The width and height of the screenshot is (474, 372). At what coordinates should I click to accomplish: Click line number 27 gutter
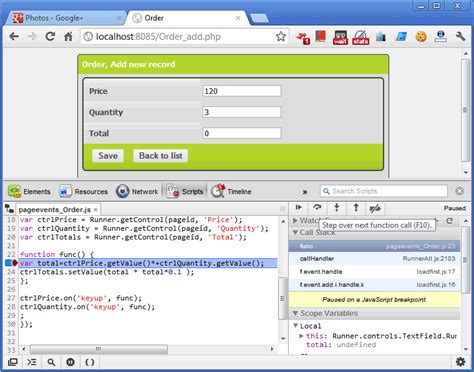click(x=11, y=298)
